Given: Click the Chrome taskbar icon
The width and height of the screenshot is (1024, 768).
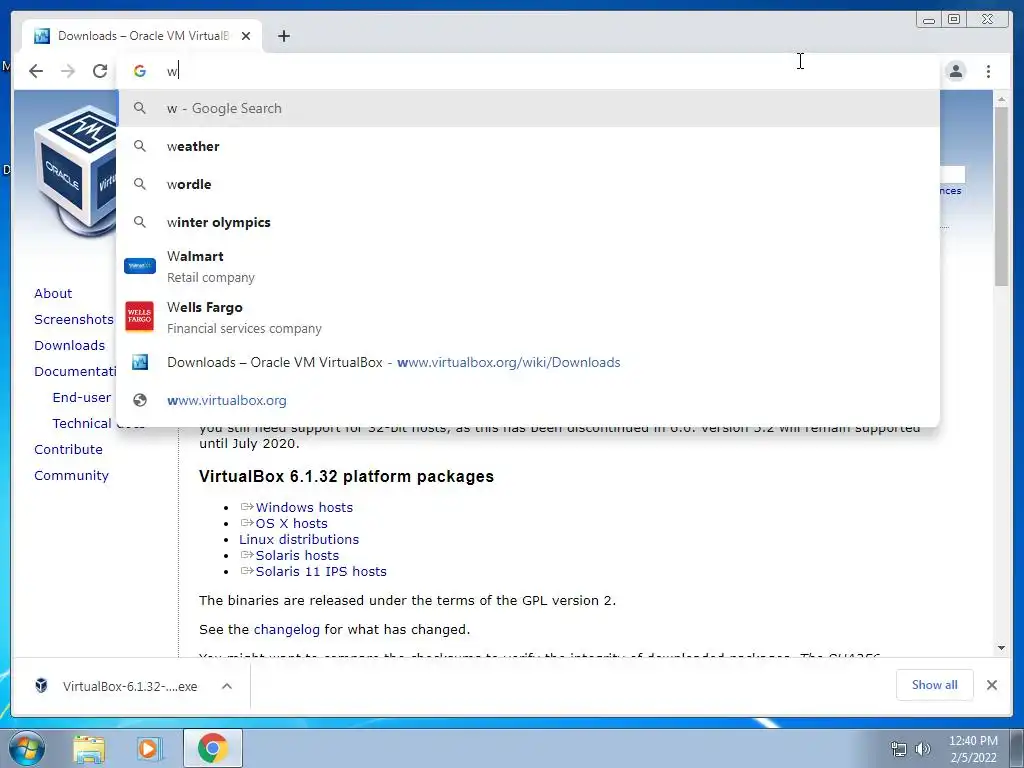Looking at the screenshot, I should (x=212, y=748).
